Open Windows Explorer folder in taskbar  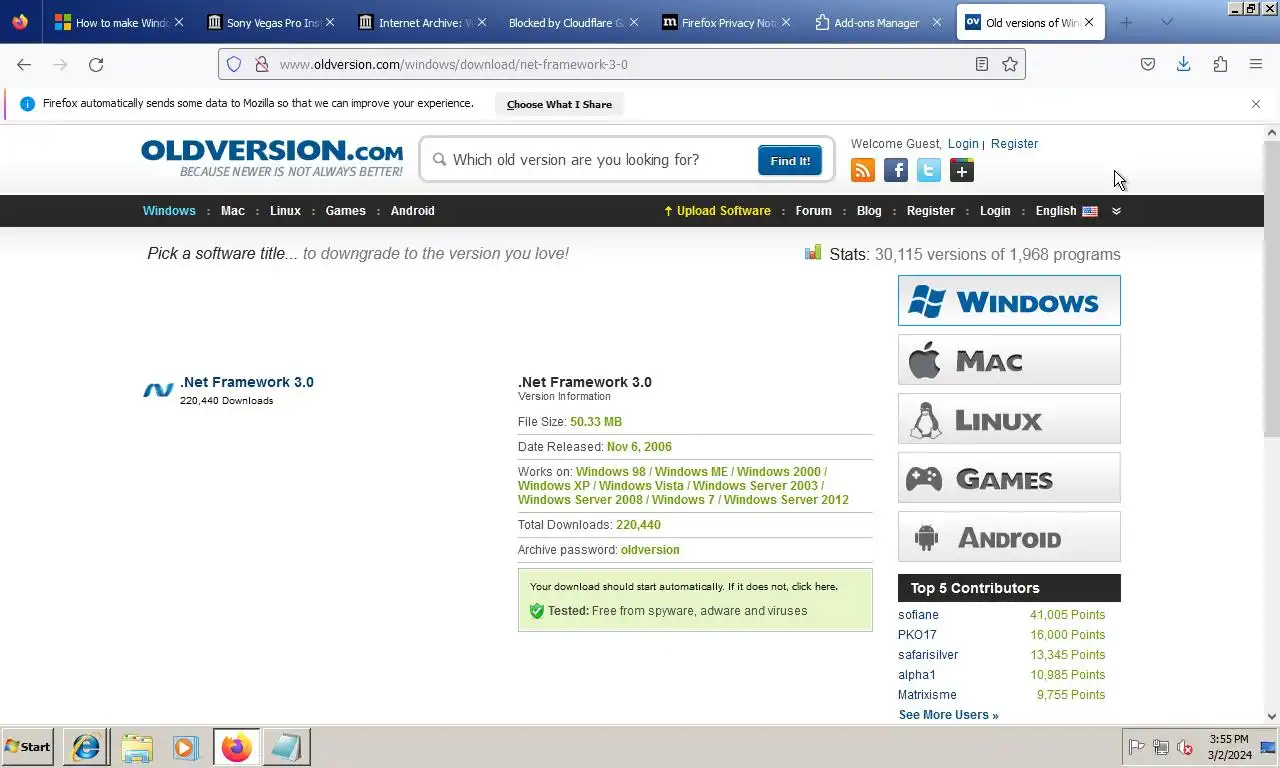[x=137, y=747]
